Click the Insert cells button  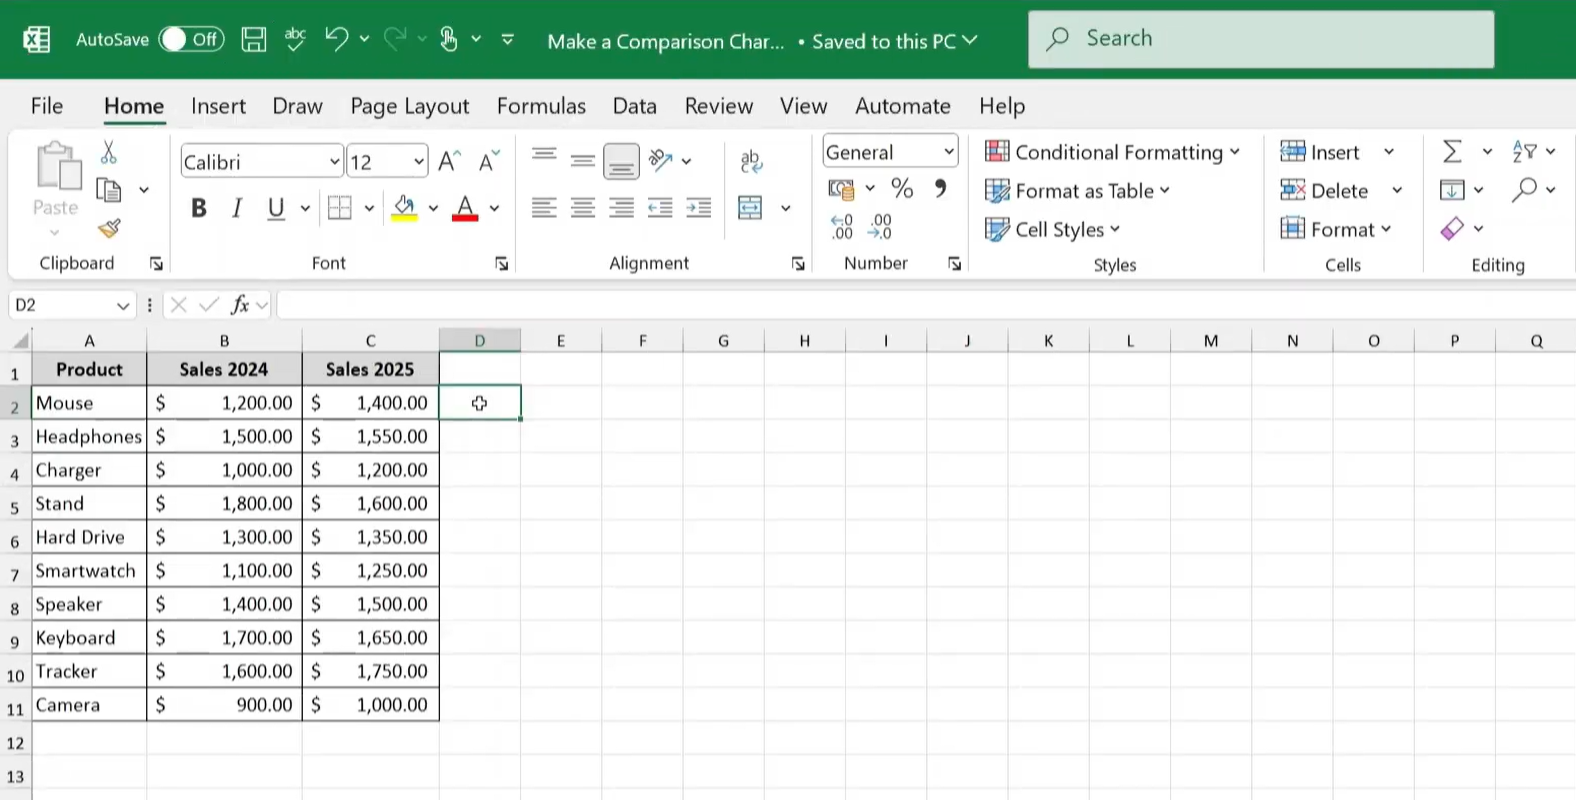(1320, 152)
